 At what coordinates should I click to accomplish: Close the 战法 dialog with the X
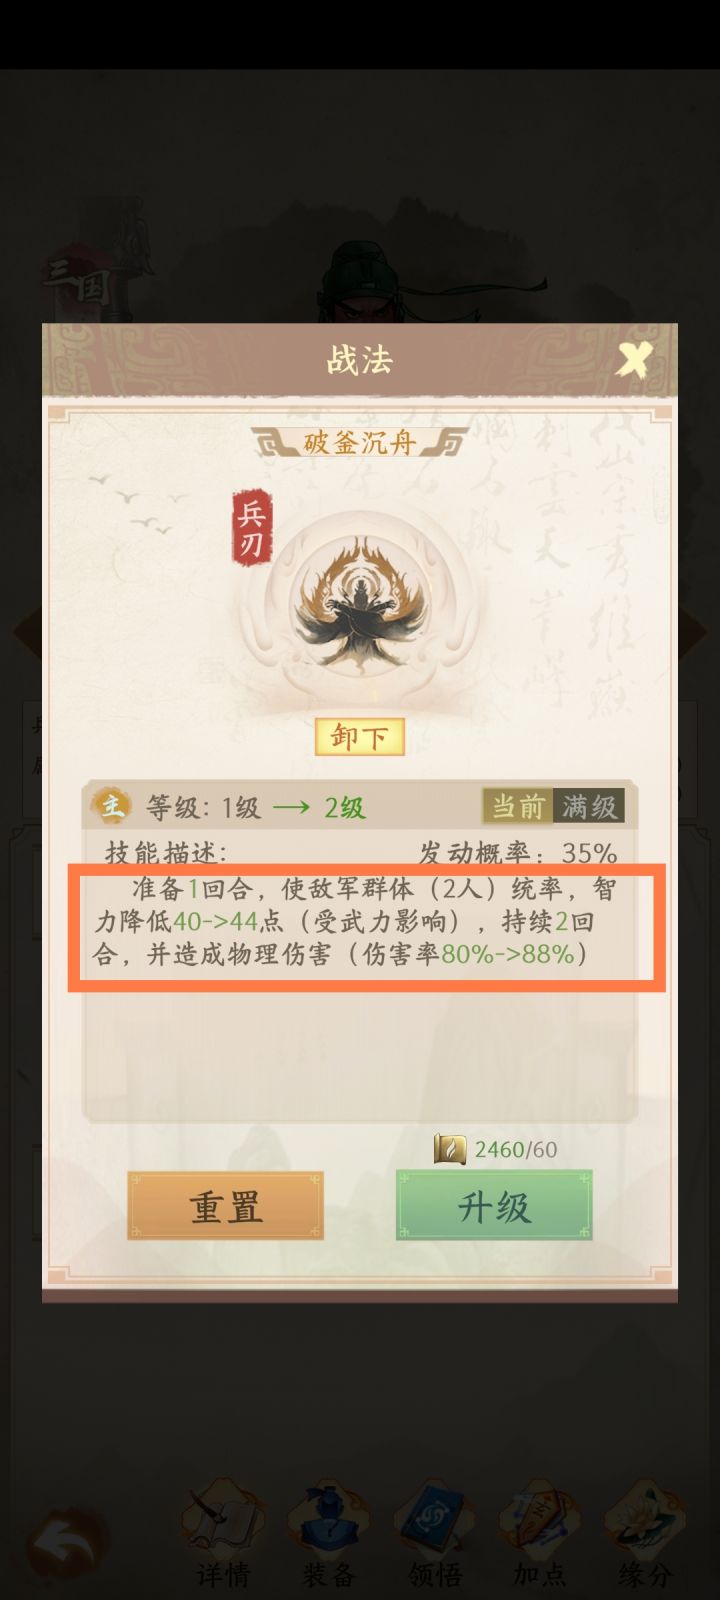coord(634,359)
